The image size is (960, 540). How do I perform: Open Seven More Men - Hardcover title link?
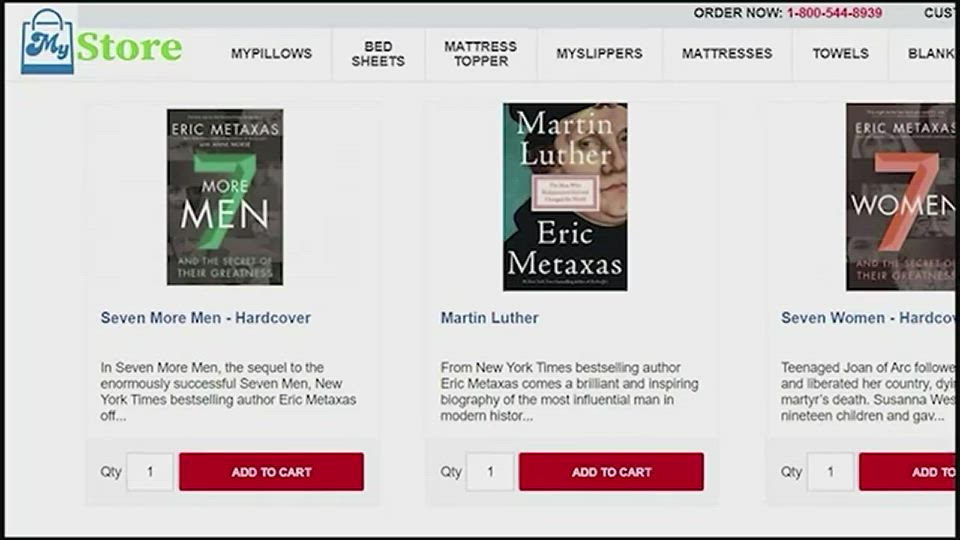point(206,318)
